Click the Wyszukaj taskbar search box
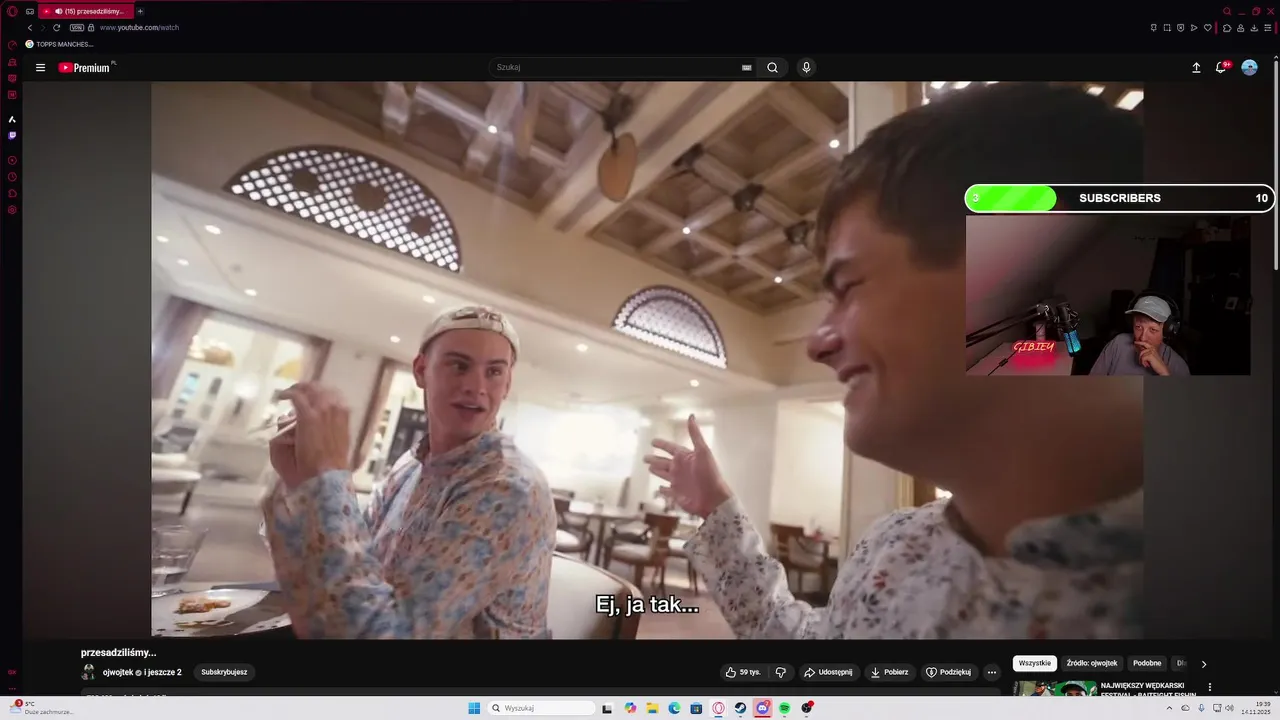 541,708
